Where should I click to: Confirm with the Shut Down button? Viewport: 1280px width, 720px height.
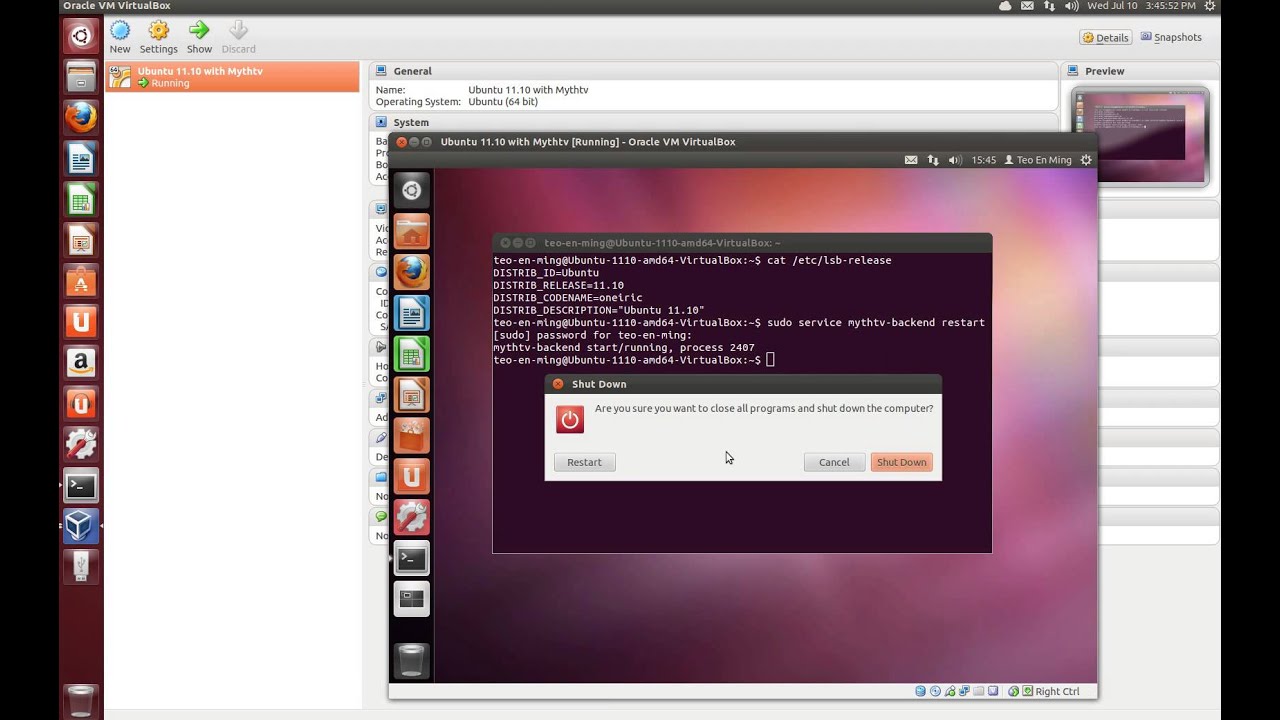point(901,462)
